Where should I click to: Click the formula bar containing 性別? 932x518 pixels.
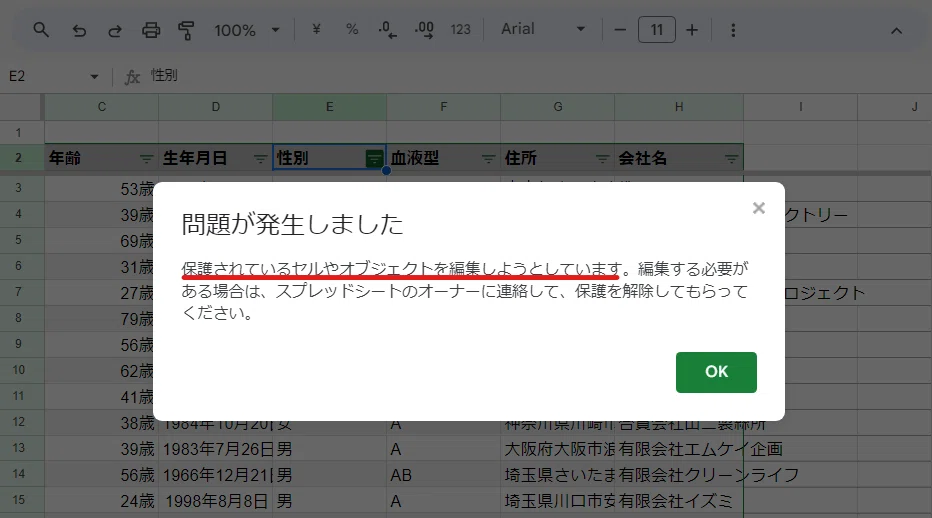pyautogui.click(x=535, y=76)
